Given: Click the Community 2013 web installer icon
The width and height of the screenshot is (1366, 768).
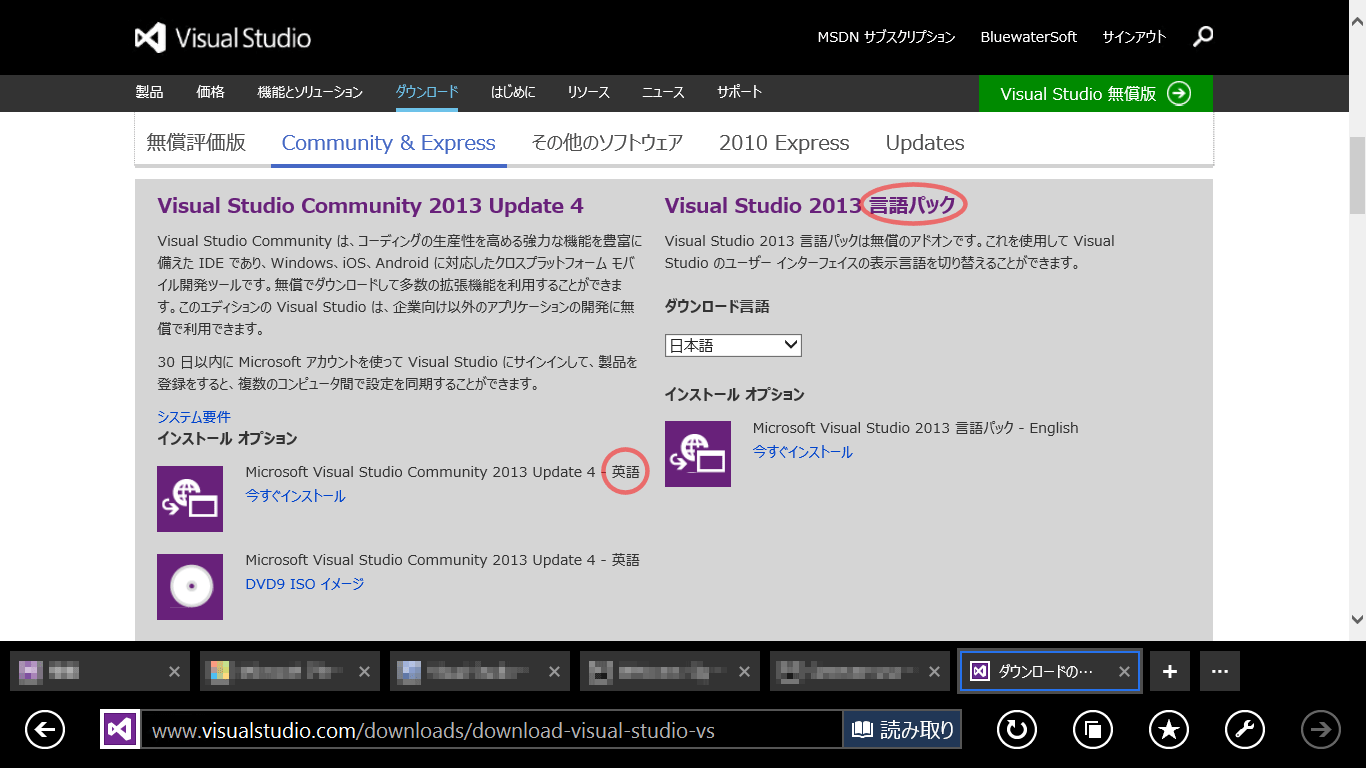Looking at the screenshot, I should tap(190, 498).
